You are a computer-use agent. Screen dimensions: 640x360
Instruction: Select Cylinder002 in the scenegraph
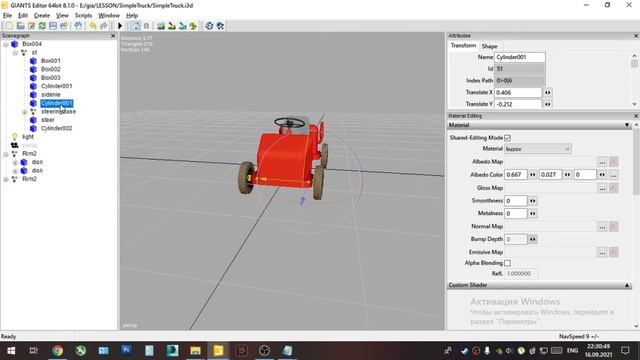point(57,128)
